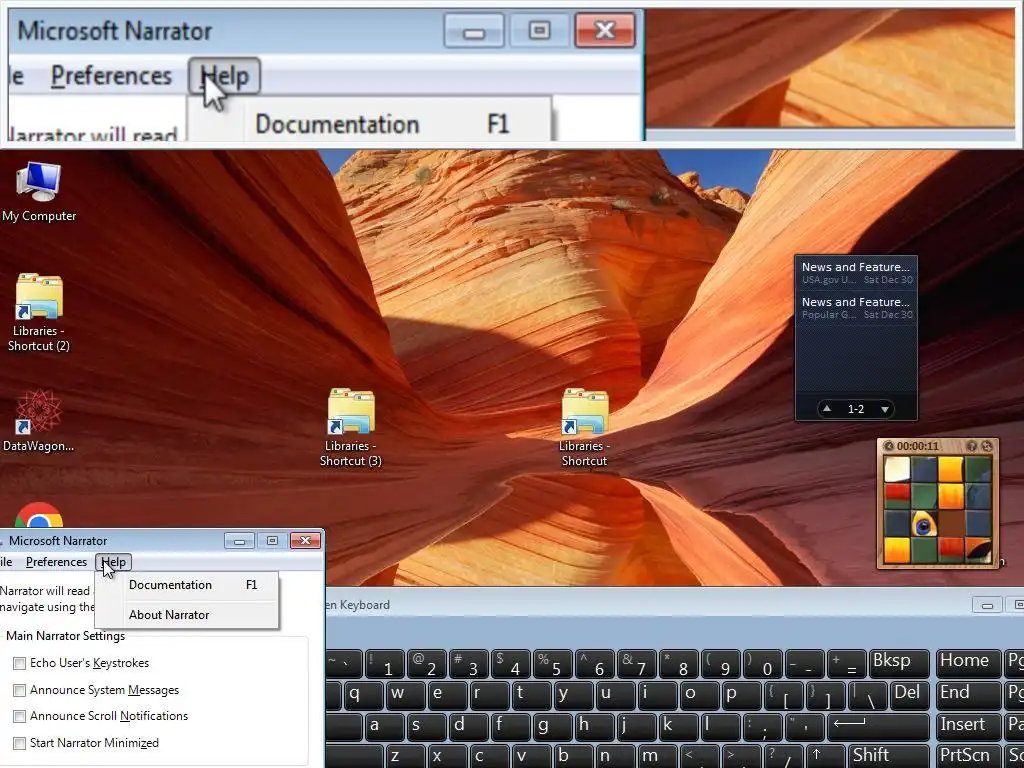This screenshot has height=768, width=1024.
Task: Click the equals key on On-Screen Keyboard
Action: pyautogui.click(x=847, y=664)
